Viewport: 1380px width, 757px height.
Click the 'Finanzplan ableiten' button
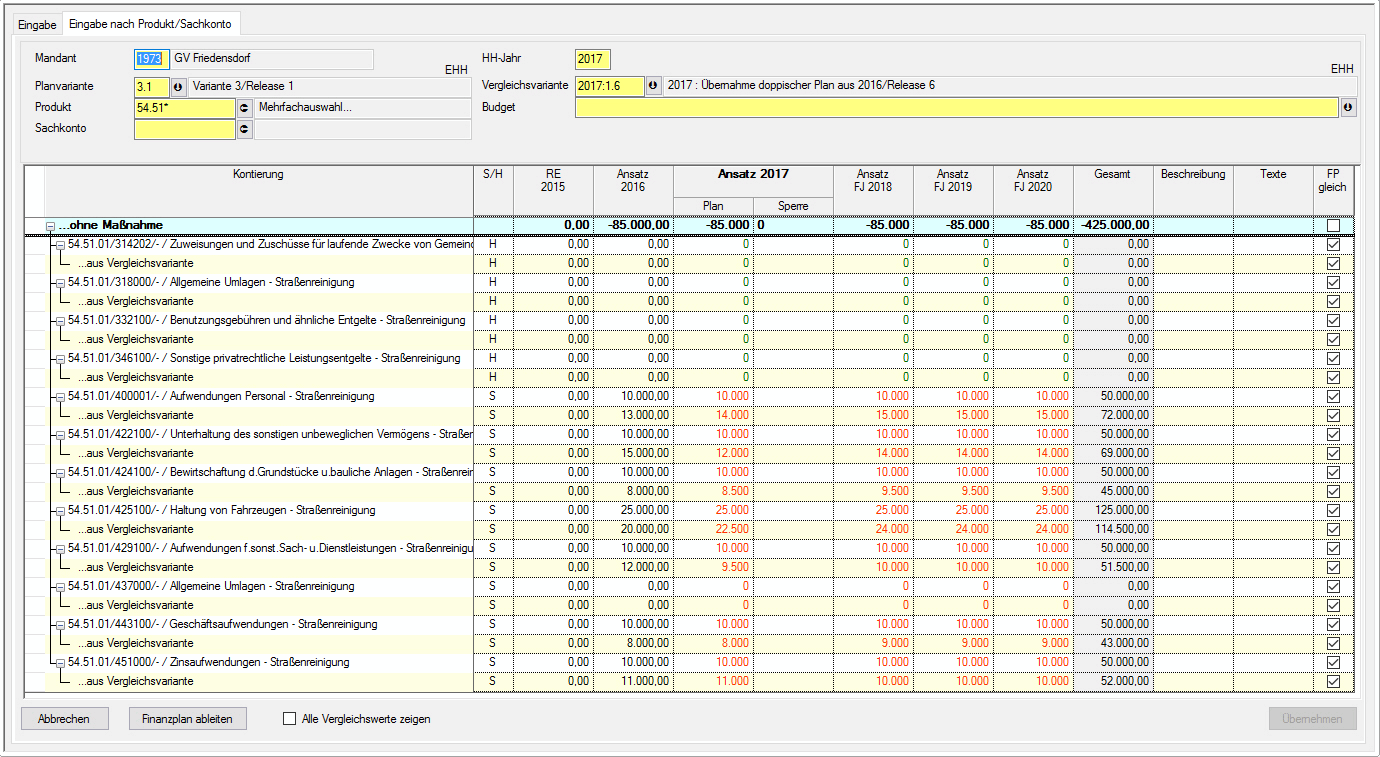pyautogui.click(x=187, y=719)
